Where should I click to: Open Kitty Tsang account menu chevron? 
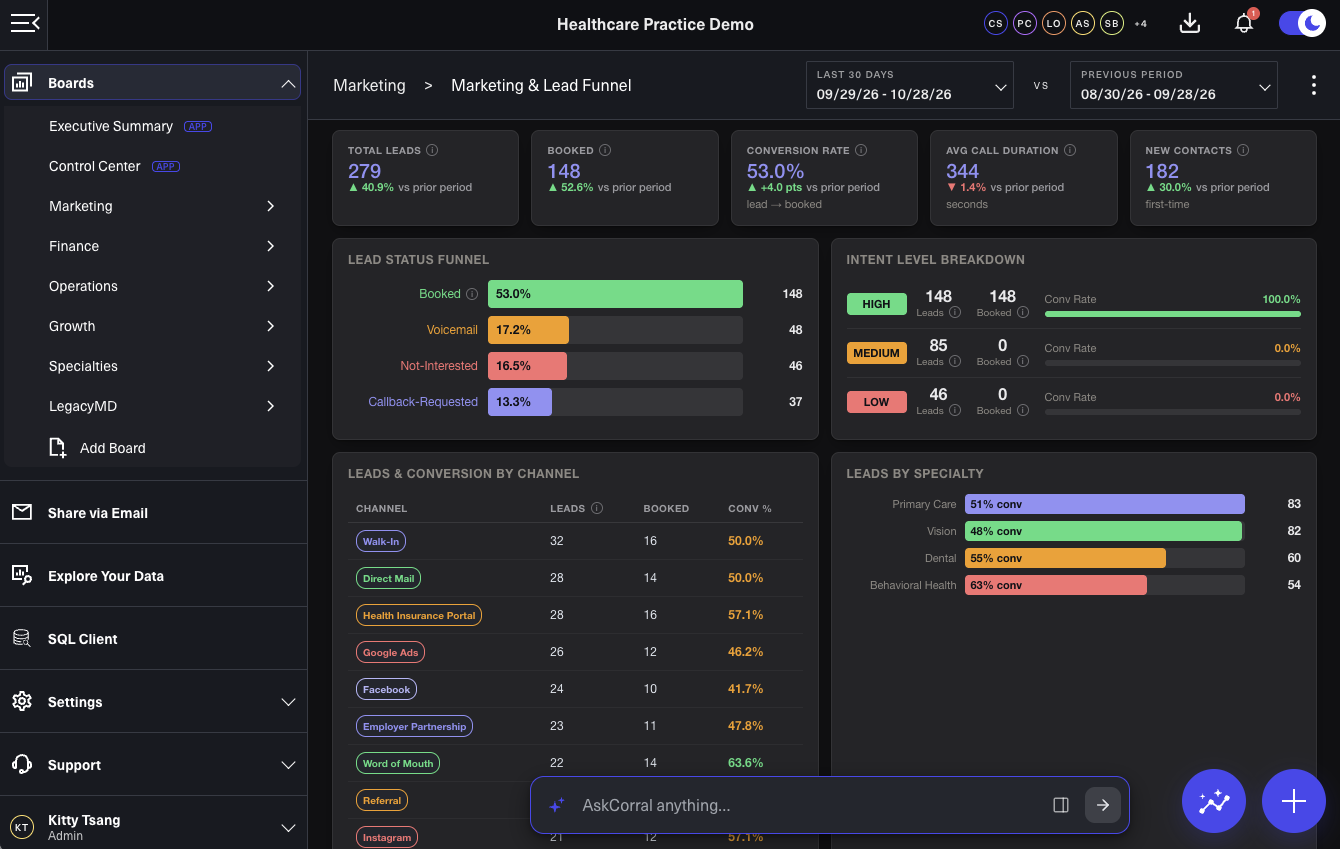(x=288, y=828)
